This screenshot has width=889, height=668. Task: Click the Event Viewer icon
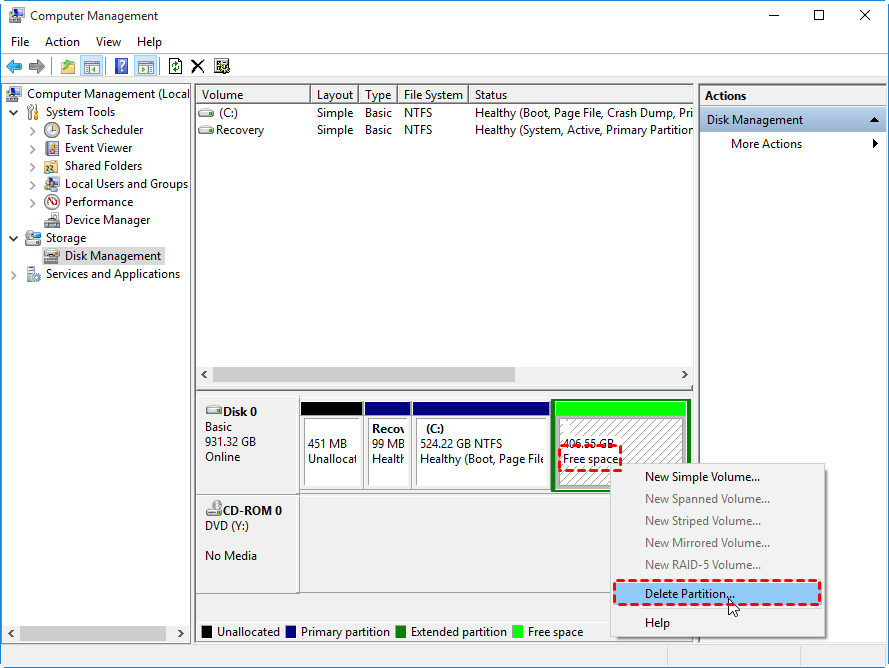click(52, 148)
